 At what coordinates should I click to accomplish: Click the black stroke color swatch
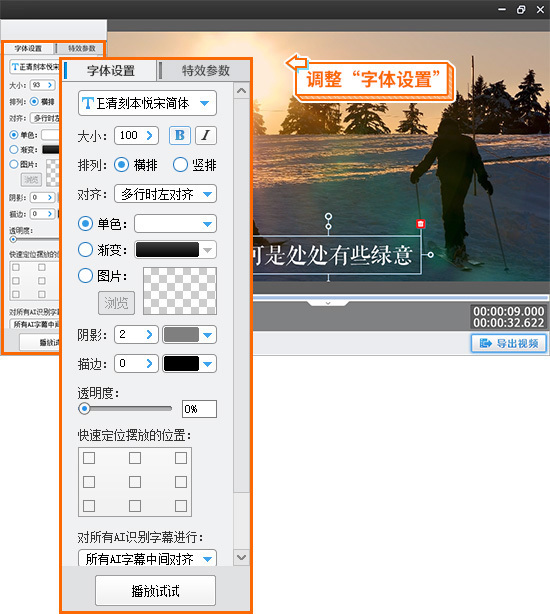click(x=181, y=364)
